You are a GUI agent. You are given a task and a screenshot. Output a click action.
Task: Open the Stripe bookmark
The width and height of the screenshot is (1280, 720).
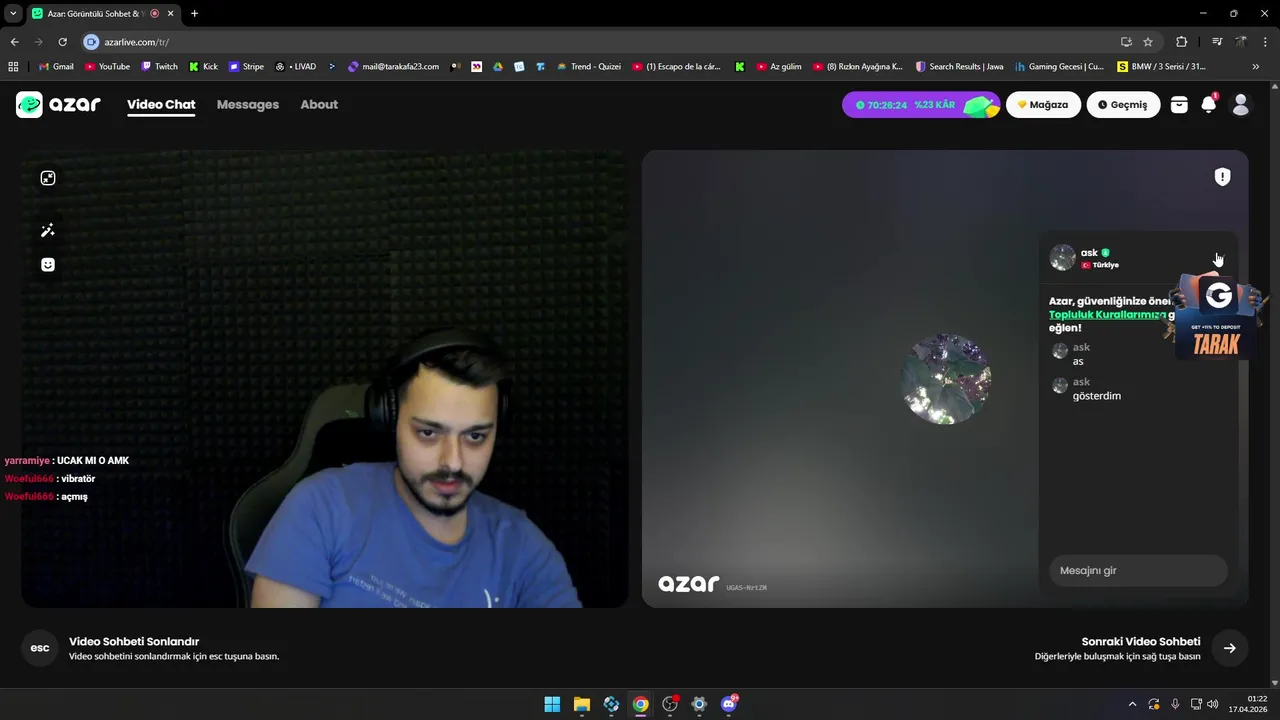coord(246,67)
